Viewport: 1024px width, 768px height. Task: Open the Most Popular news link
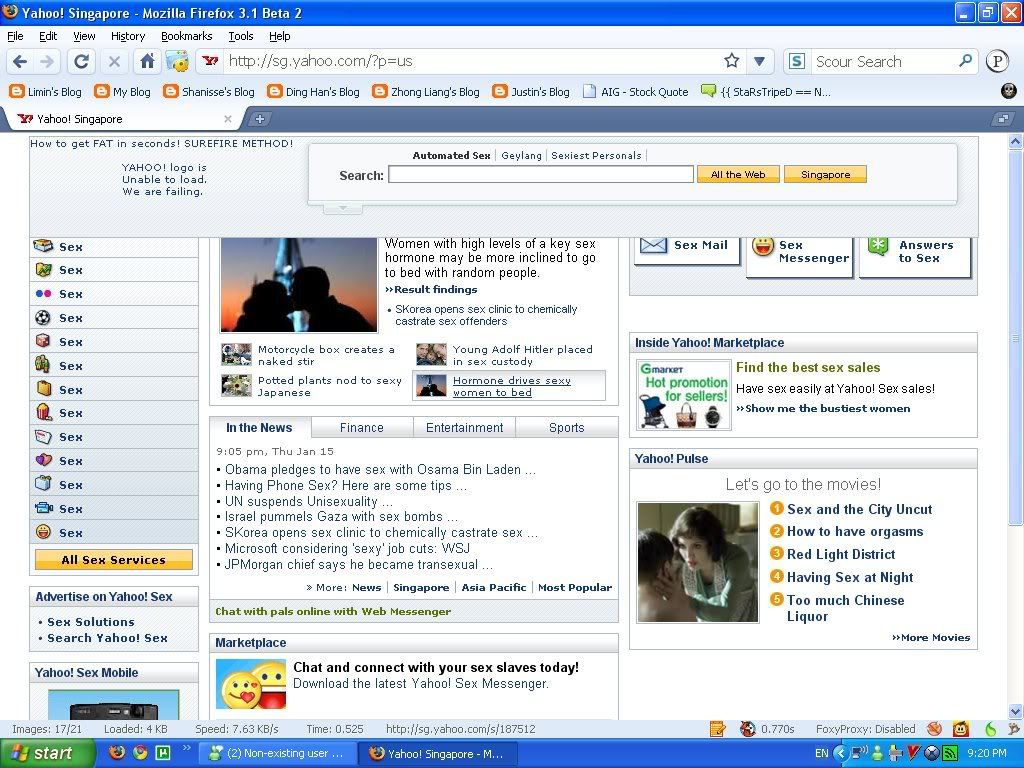[x=574, y=588]
